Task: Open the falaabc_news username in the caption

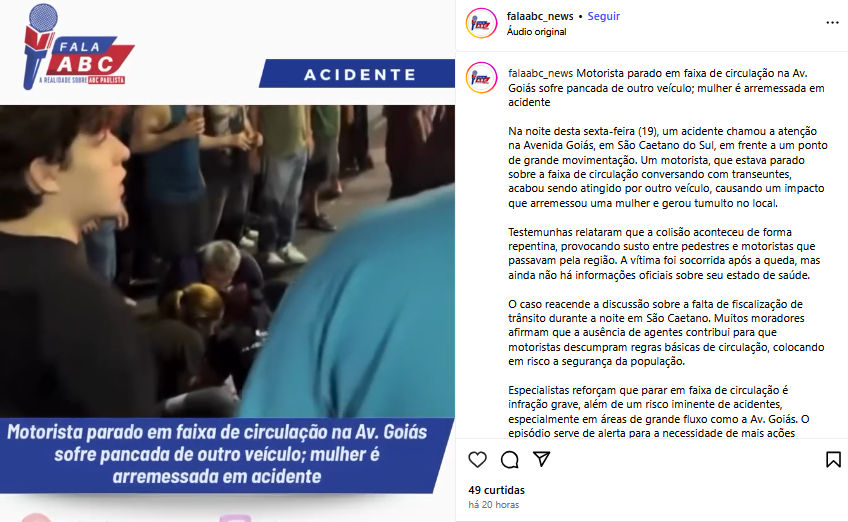Action: click(x=540, y=73)
